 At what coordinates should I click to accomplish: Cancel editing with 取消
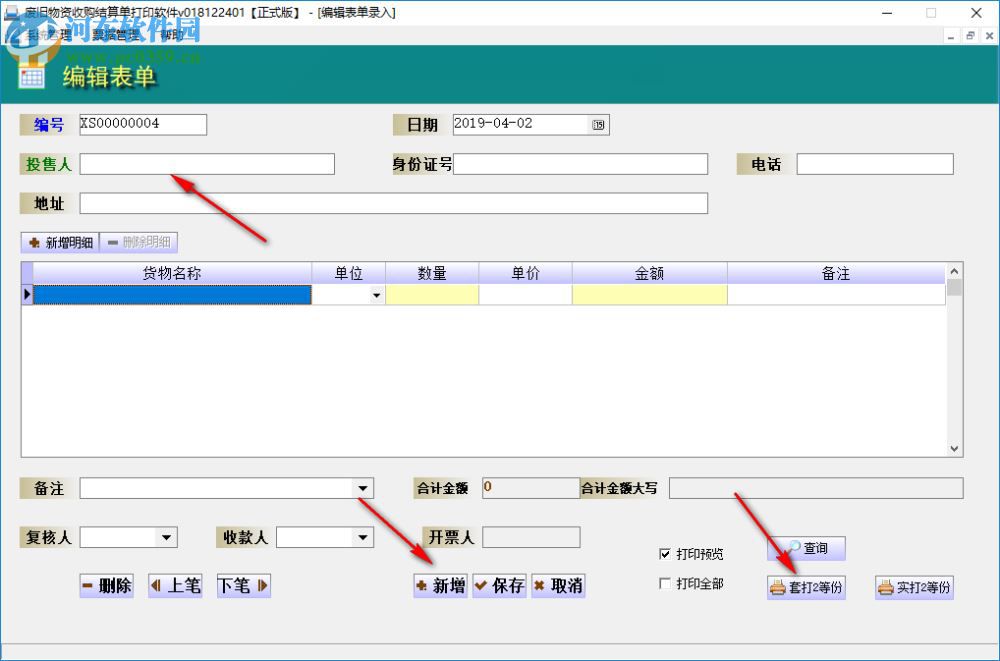[558, 585]
